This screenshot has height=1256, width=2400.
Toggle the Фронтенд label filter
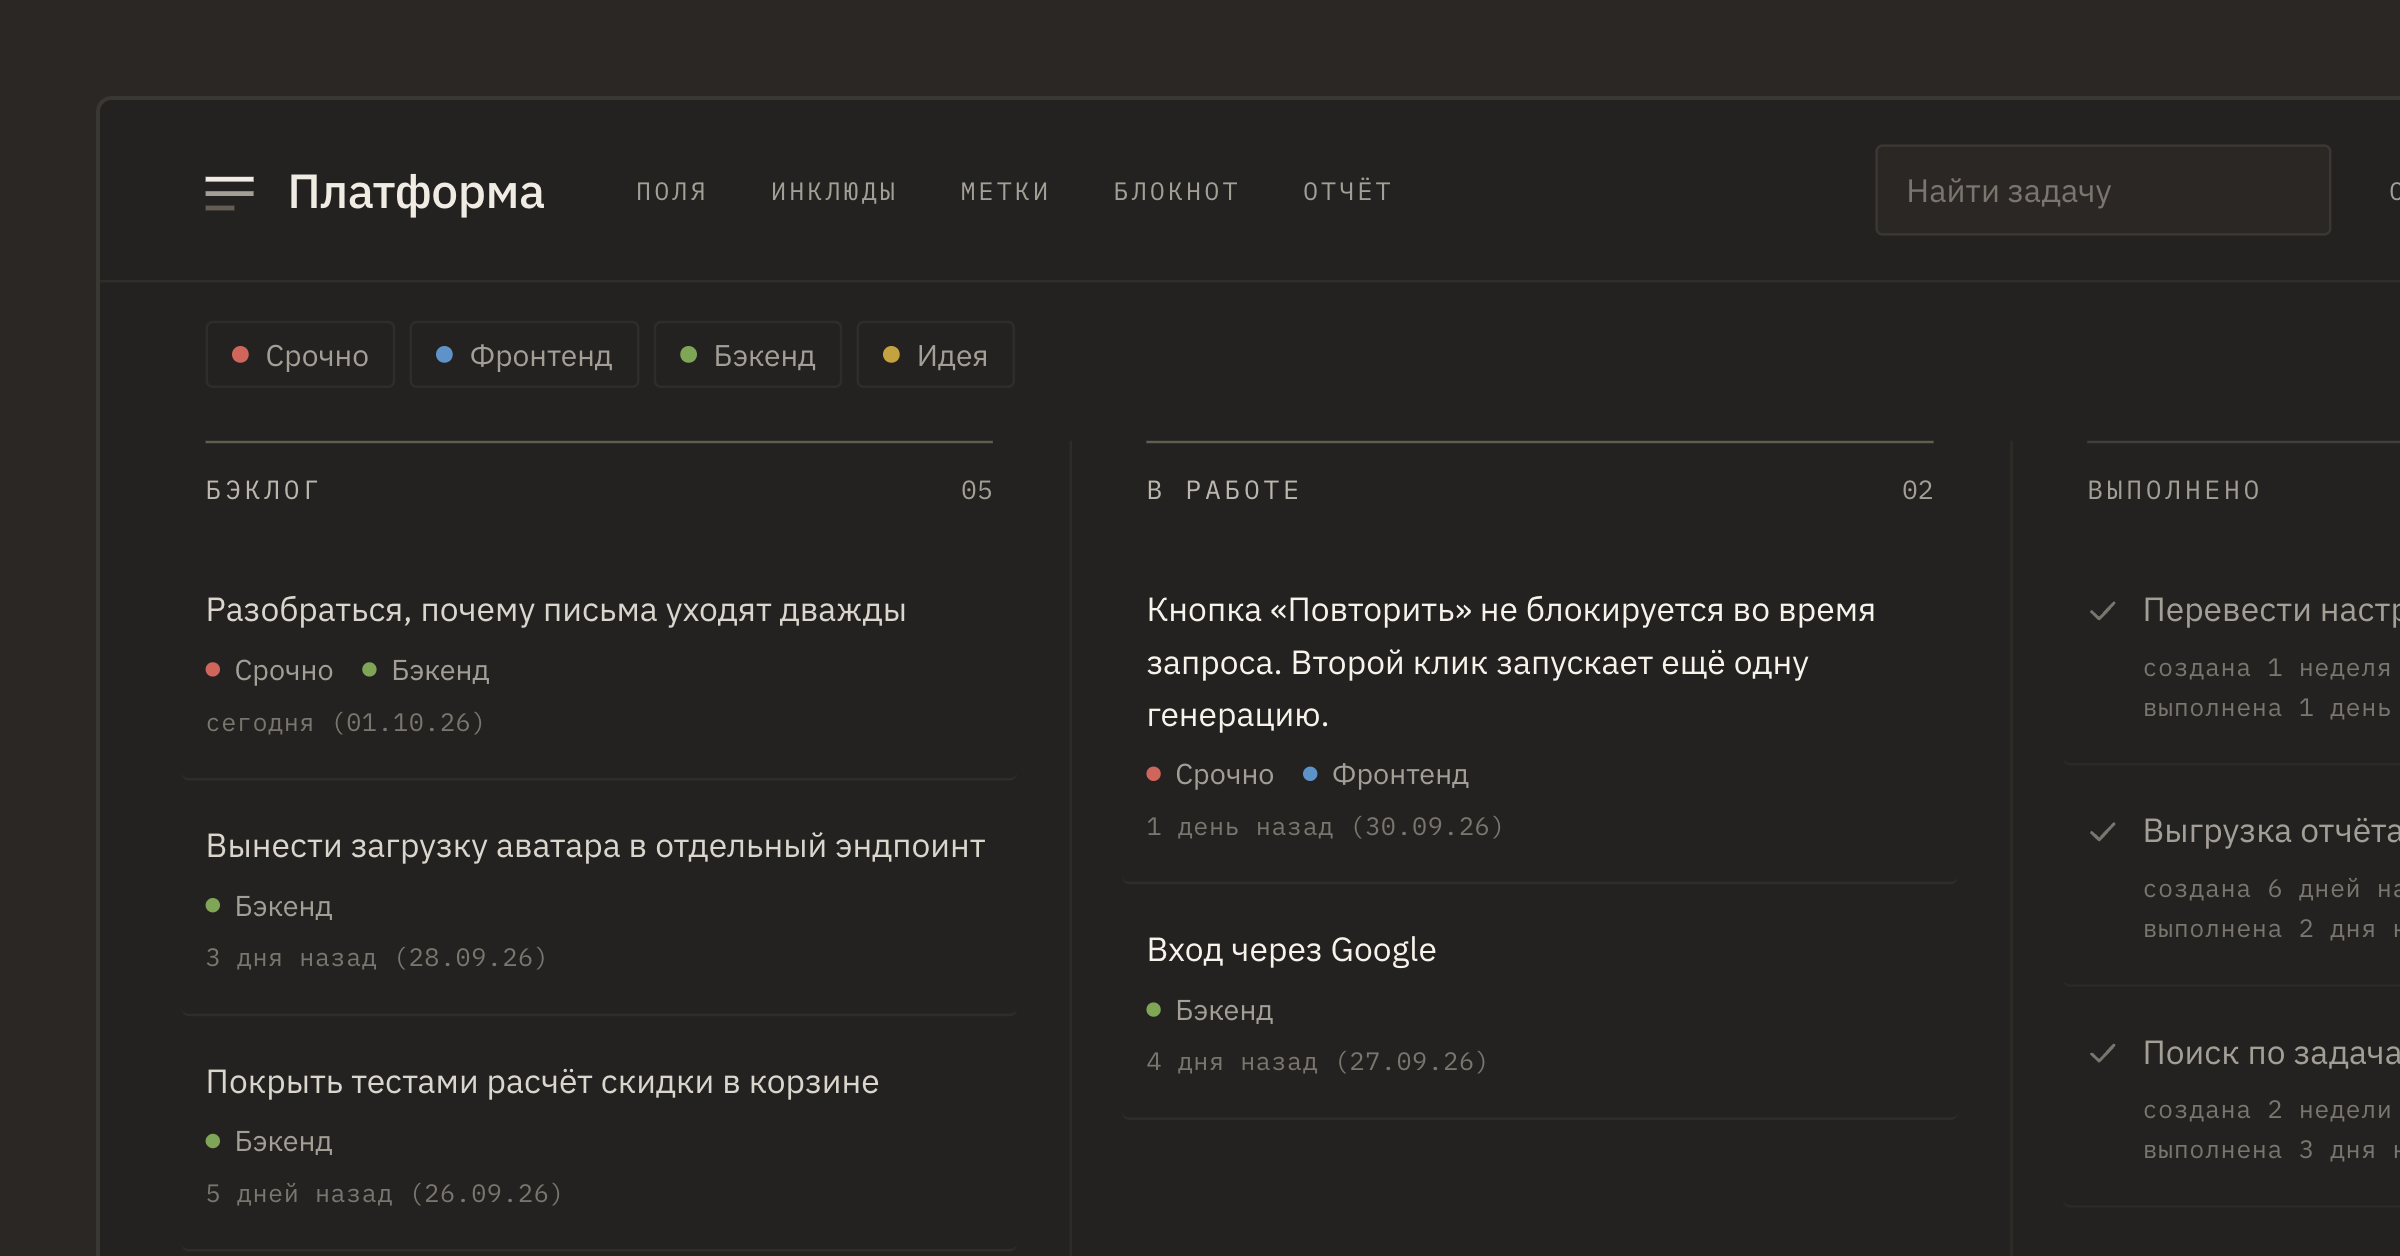point(524,355)
